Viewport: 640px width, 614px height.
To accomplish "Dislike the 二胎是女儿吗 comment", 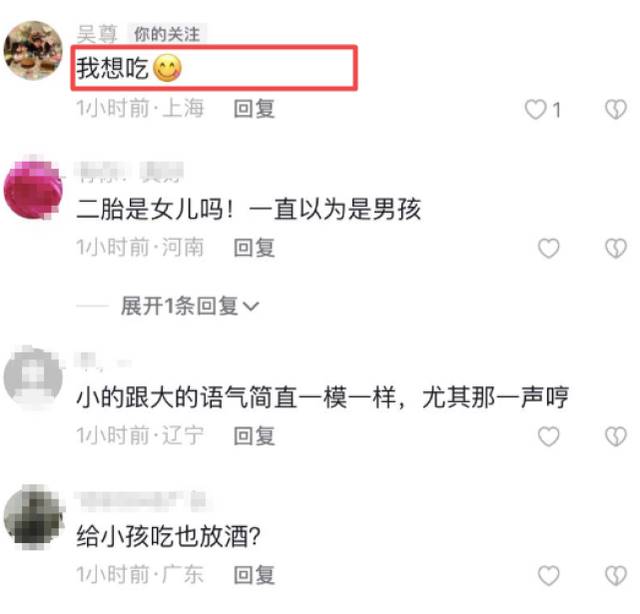I will [616, 248].
